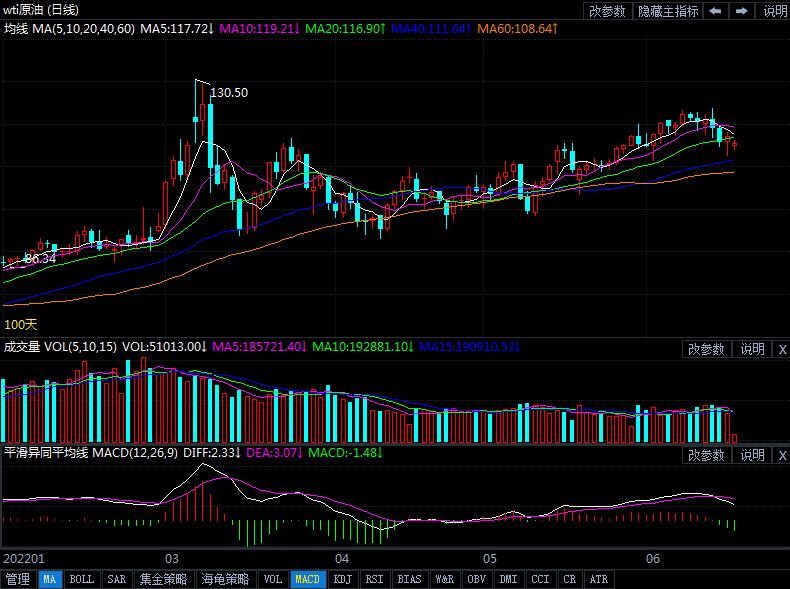Close the MACD panel with X
Viewport: 790px width, 589px height.
[781, 455]
